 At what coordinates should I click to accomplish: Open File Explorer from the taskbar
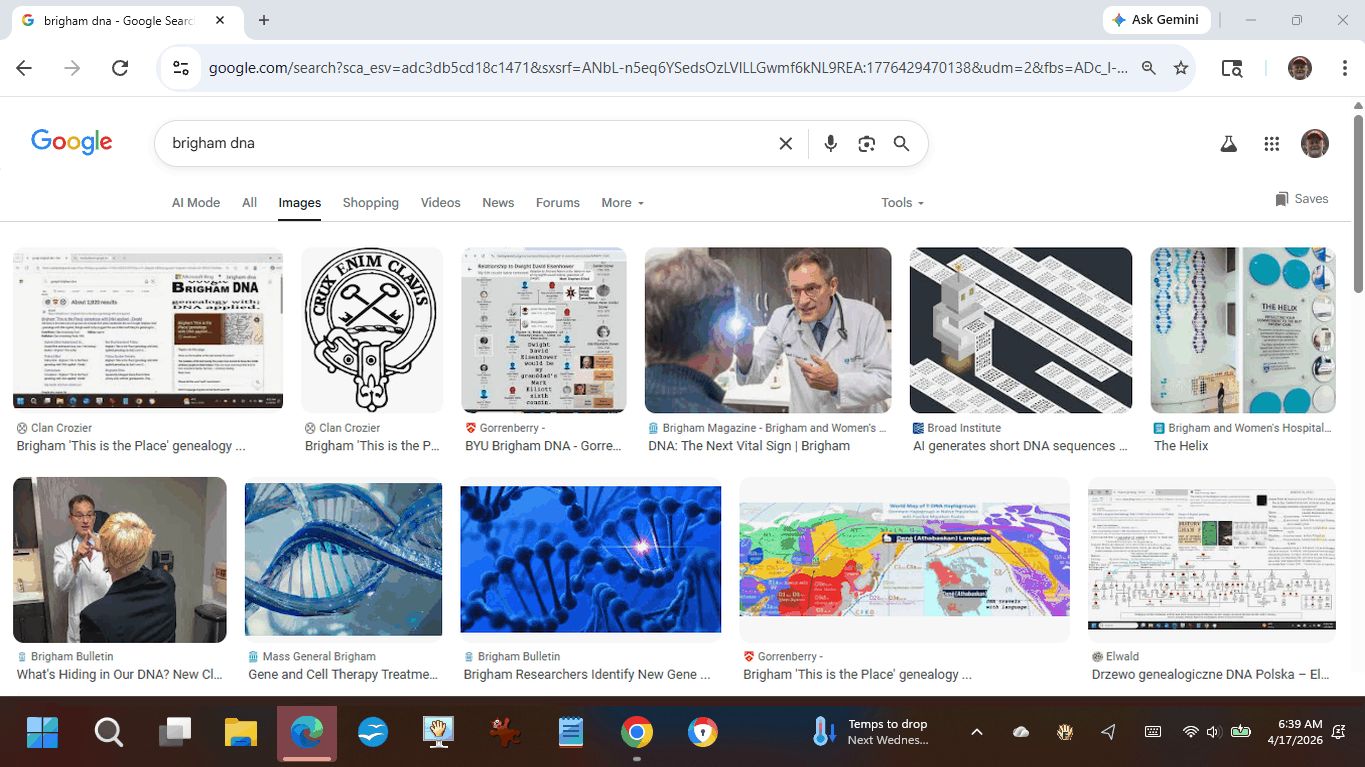(240, 733)
